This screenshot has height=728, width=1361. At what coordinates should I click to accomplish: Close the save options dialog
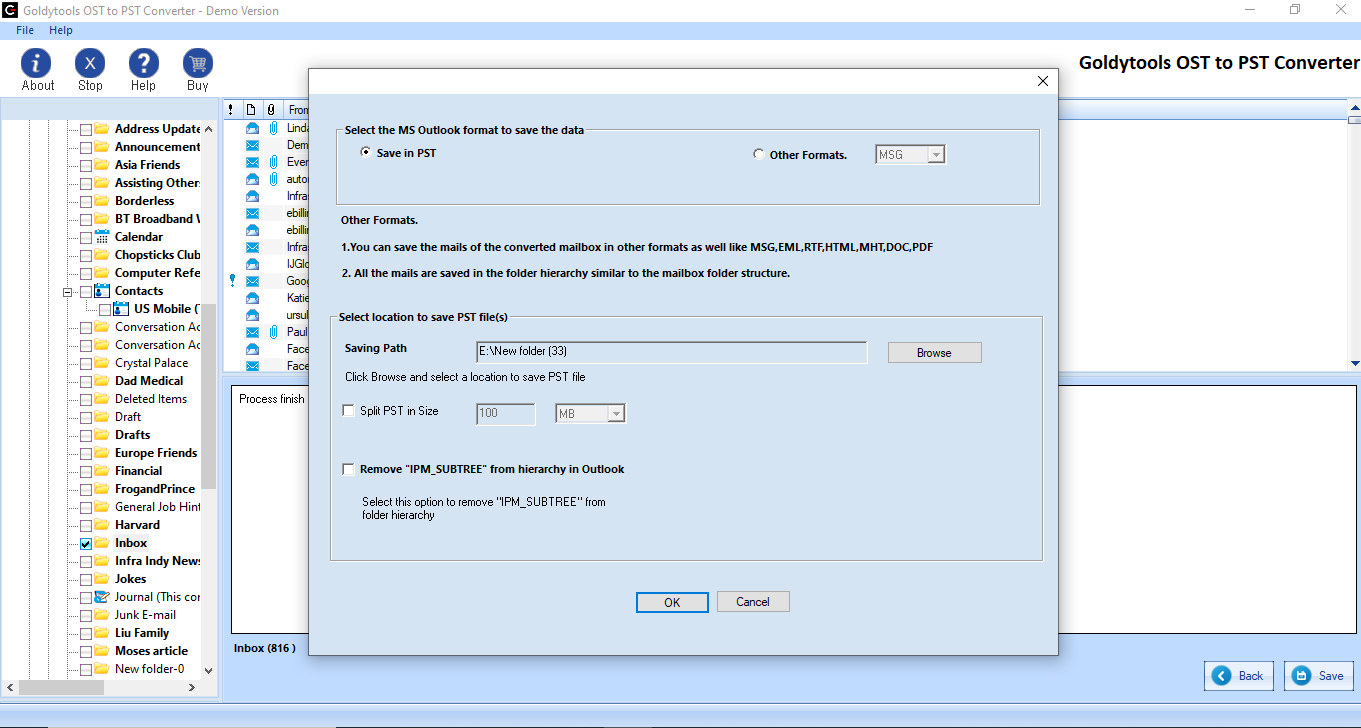click(1042, 81)
